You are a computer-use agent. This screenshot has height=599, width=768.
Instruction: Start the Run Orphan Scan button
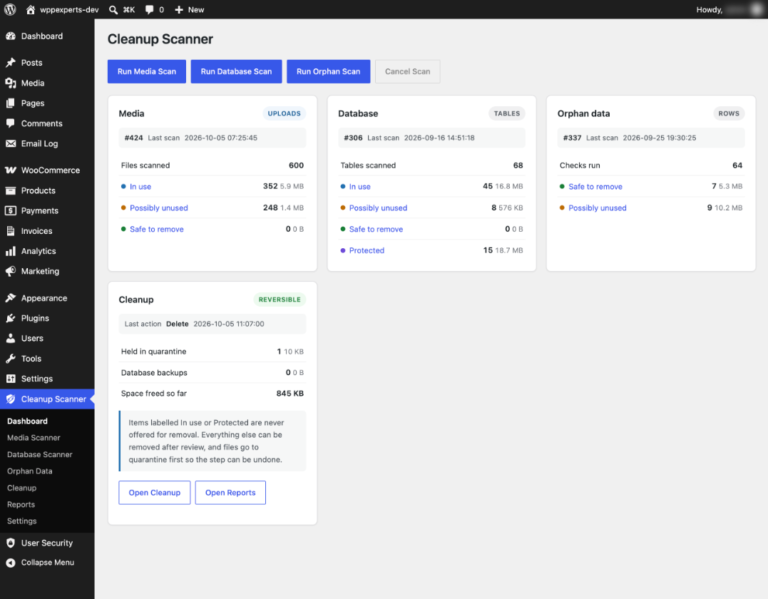pyautogui.click(x=328, y=72)
